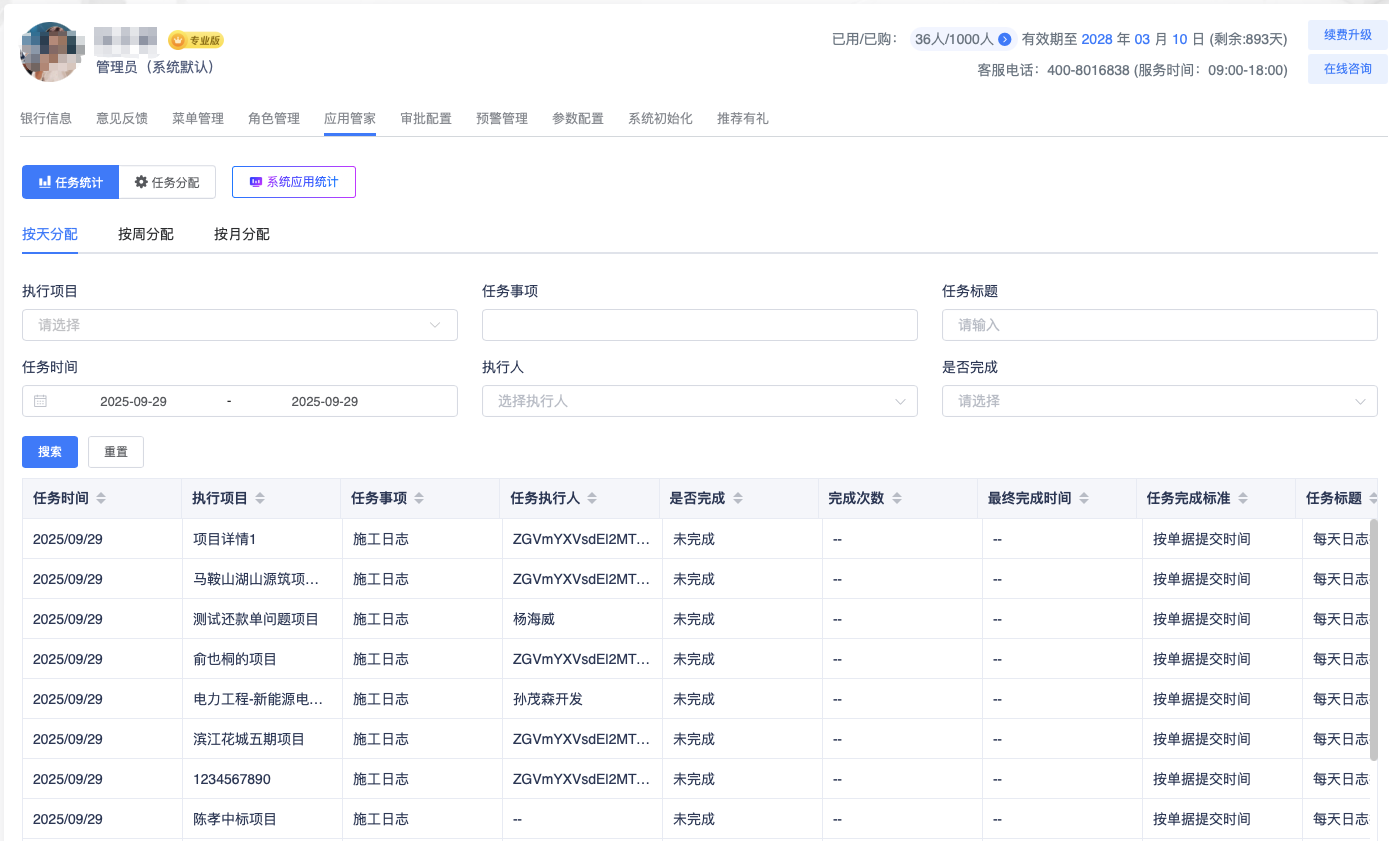Screen dimensions: 1389x841
Task: Sort table by 执行项目 column icon
Action: tap(260, 498)
